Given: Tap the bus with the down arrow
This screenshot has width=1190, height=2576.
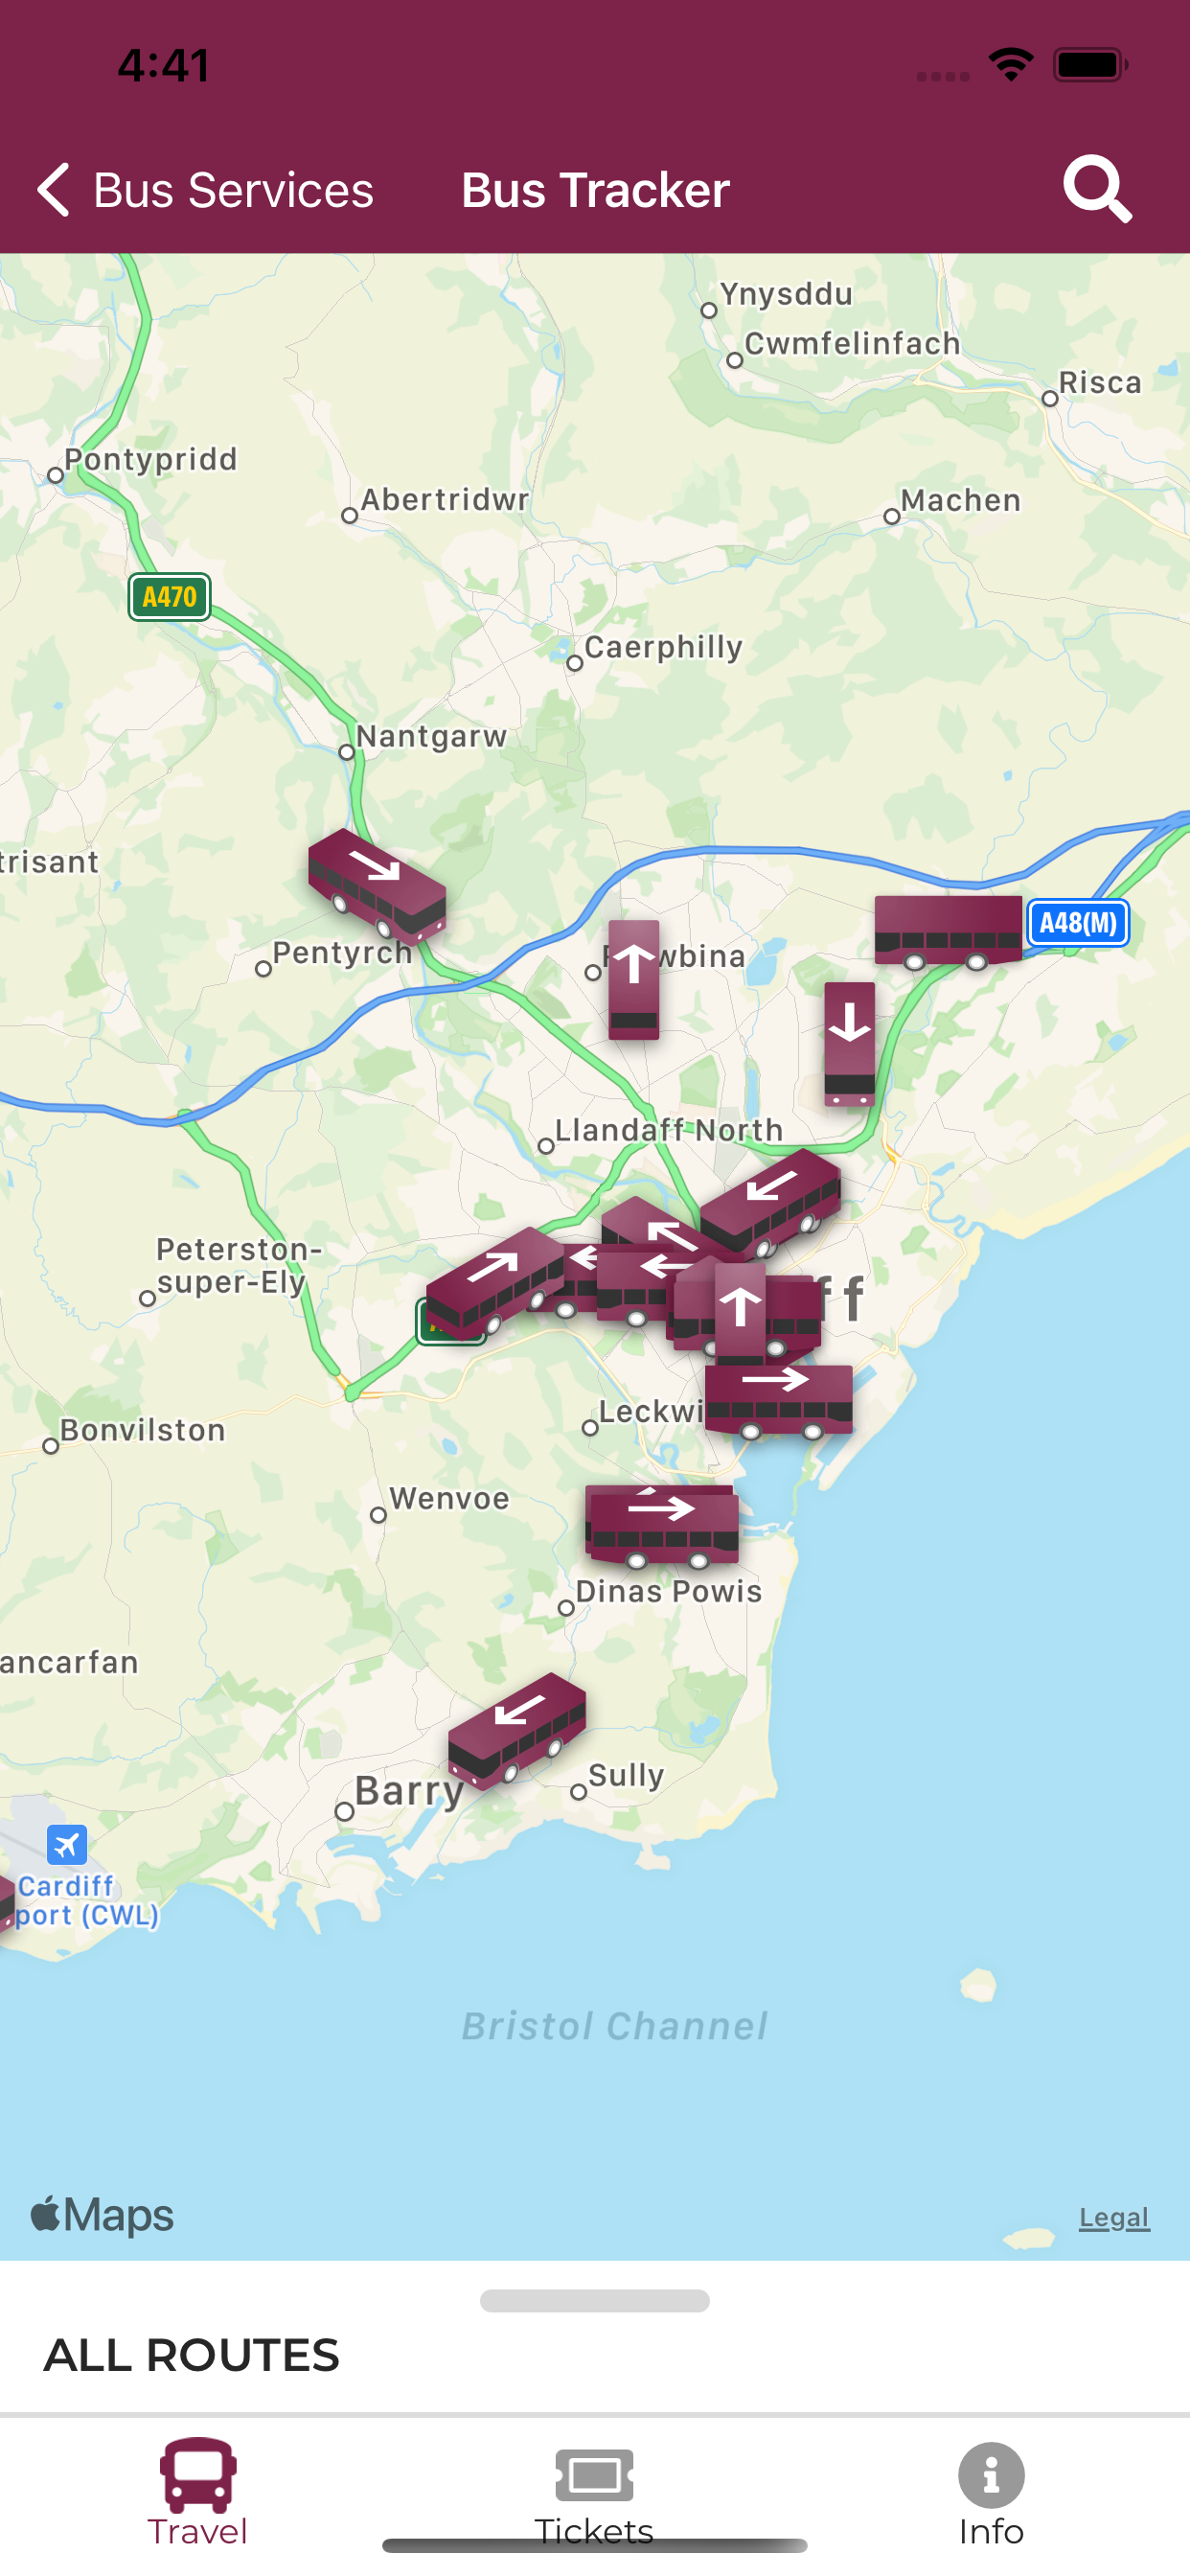Looking at the screenshot, I should (x=849, y=1044).
